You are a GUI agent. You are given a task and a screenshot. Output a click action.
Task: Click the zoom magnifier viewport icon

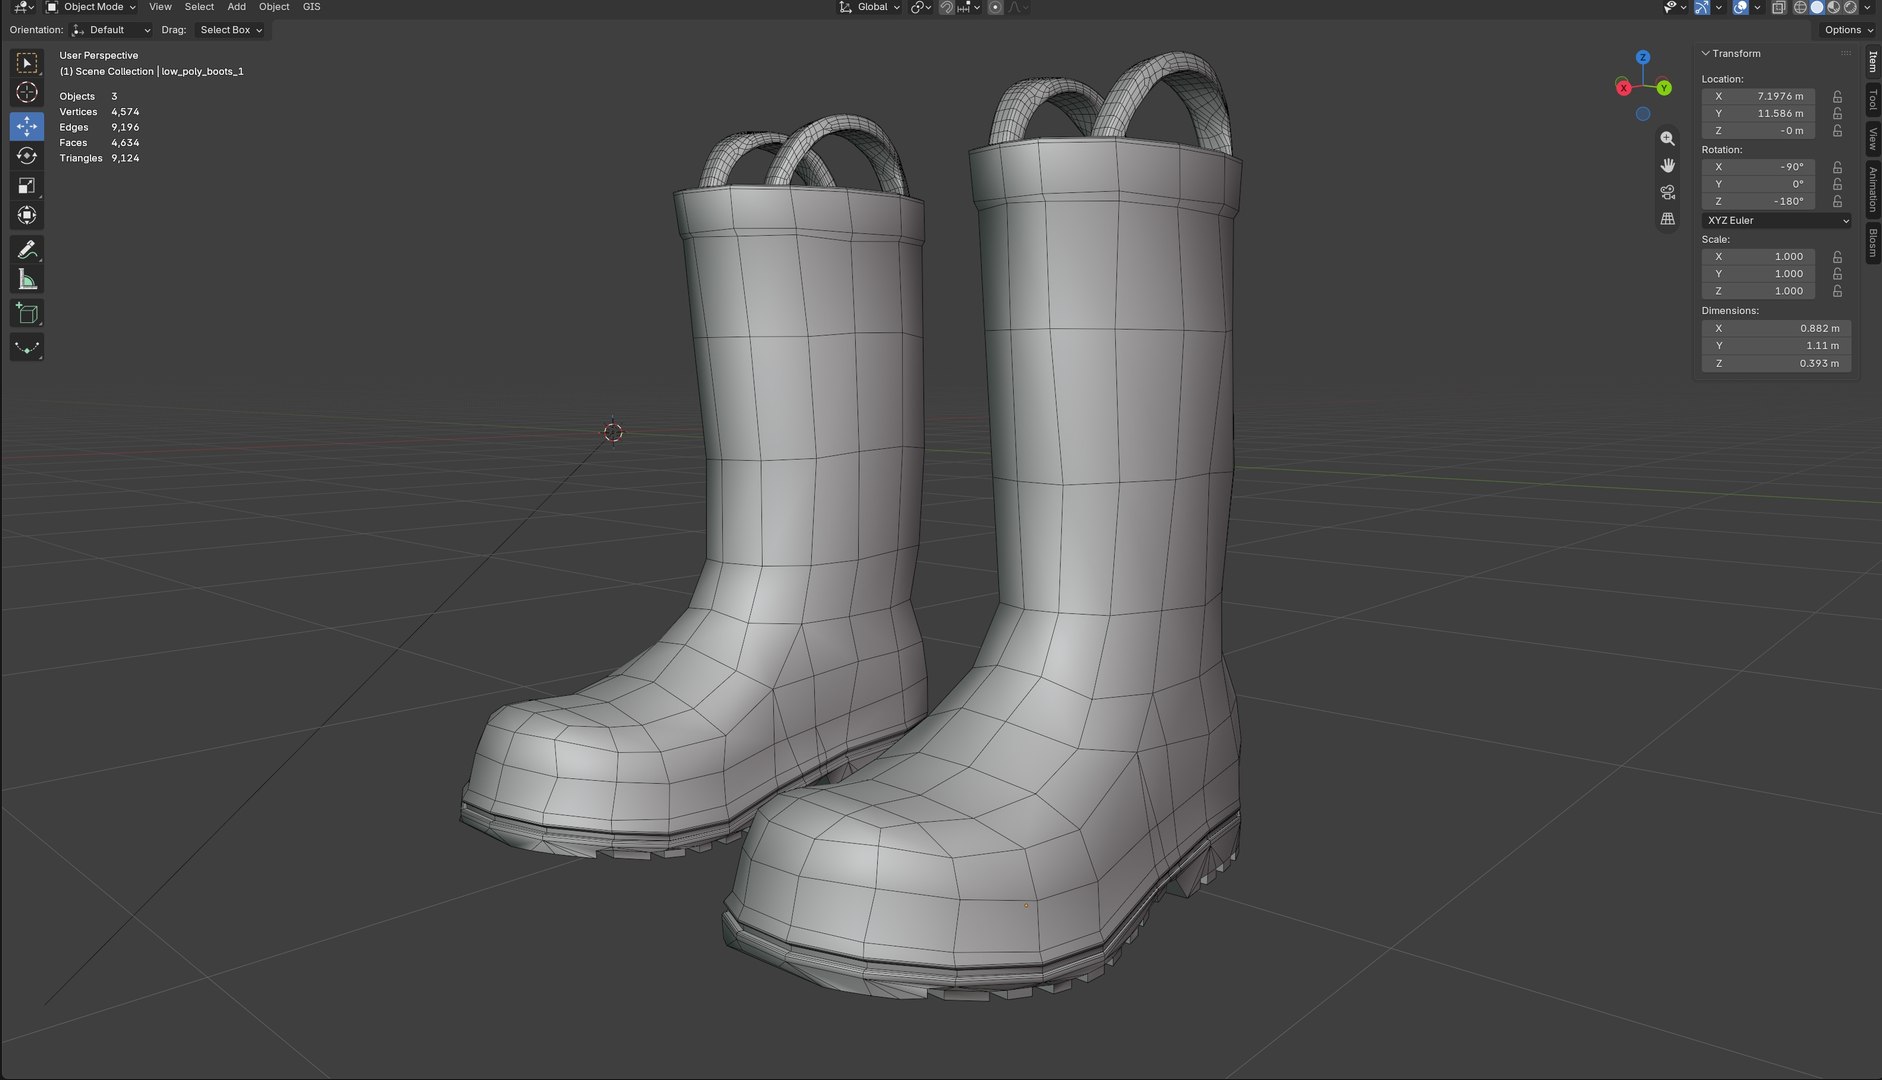[x=1667, y=139]
